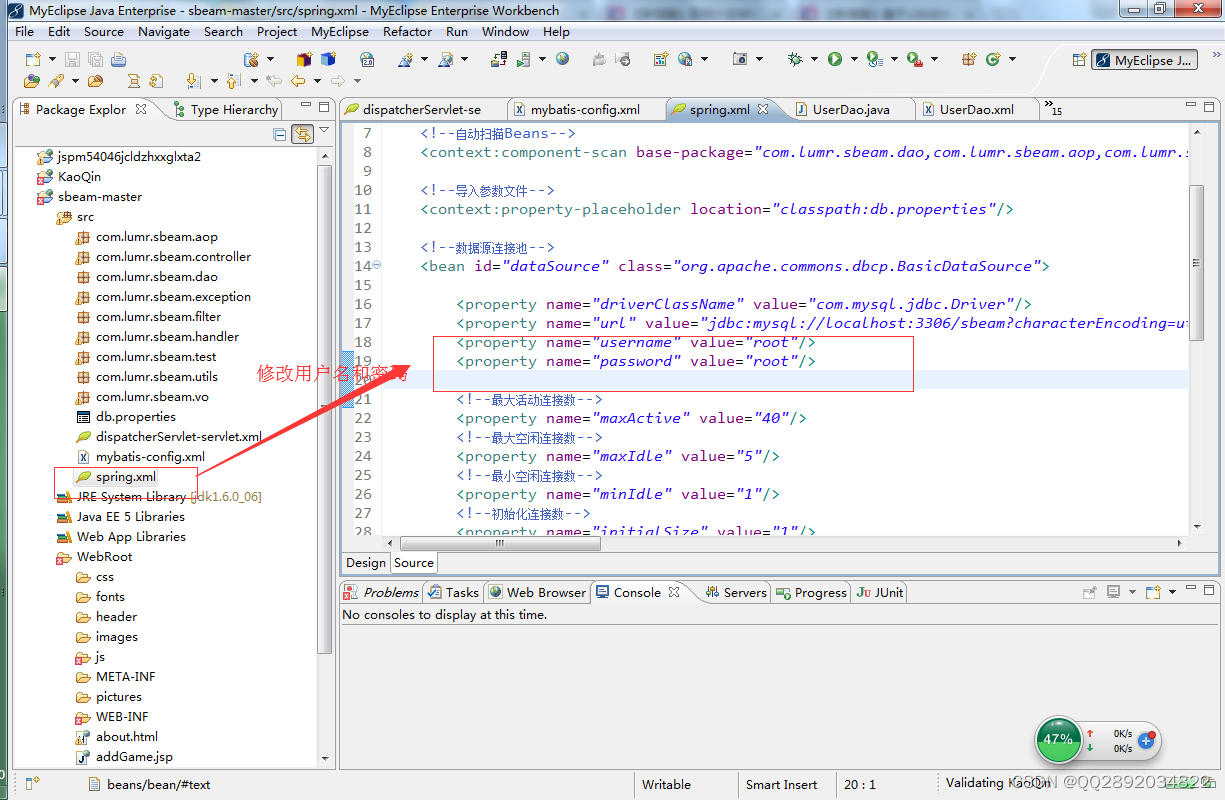Viewport: 1225px width, 800px height.
Task: Select the JRE System Library node
Action: [x=159, y=497]
